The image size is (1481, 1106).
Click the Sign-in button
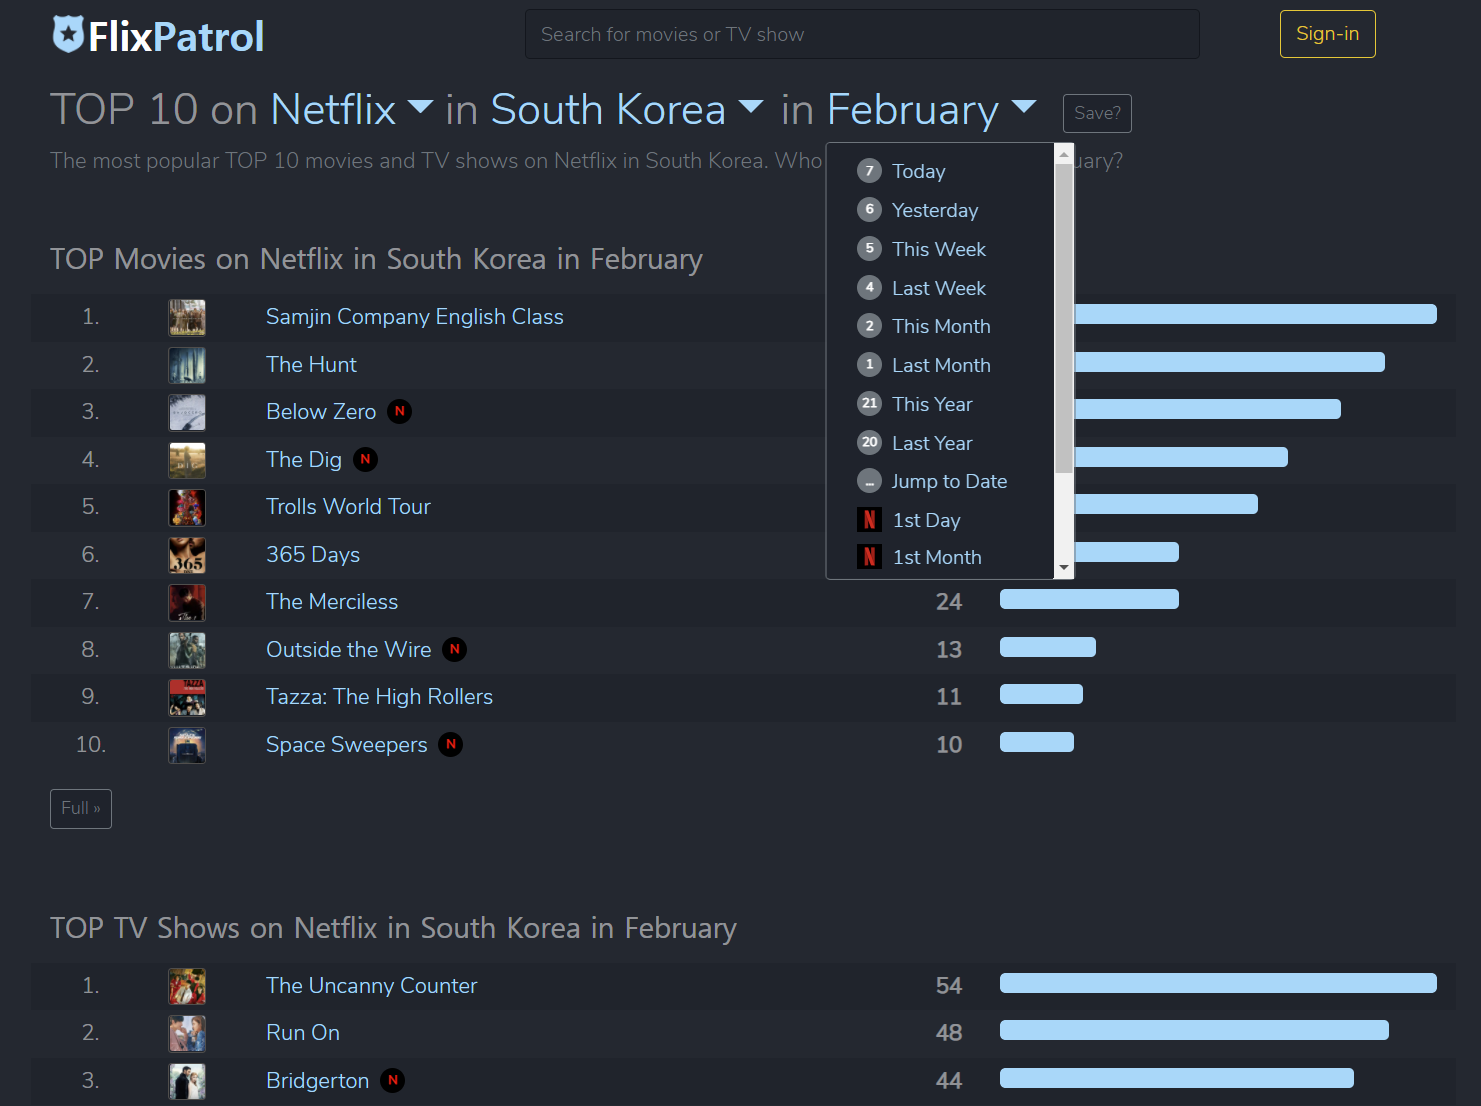1327,34
